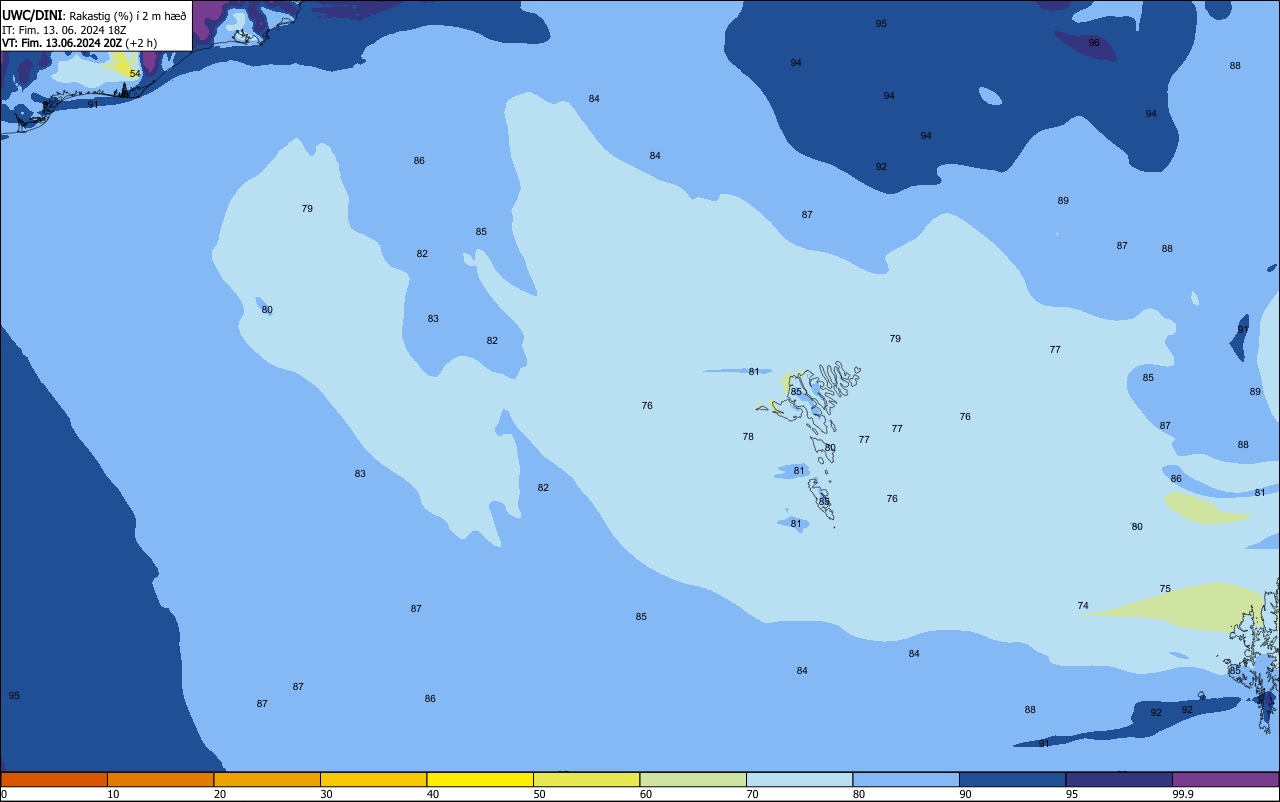The height and width of the screenshot is (802, 1280).
Task: Pick the 60–70 pale green legend segment
Action: [x=693, y=779]
